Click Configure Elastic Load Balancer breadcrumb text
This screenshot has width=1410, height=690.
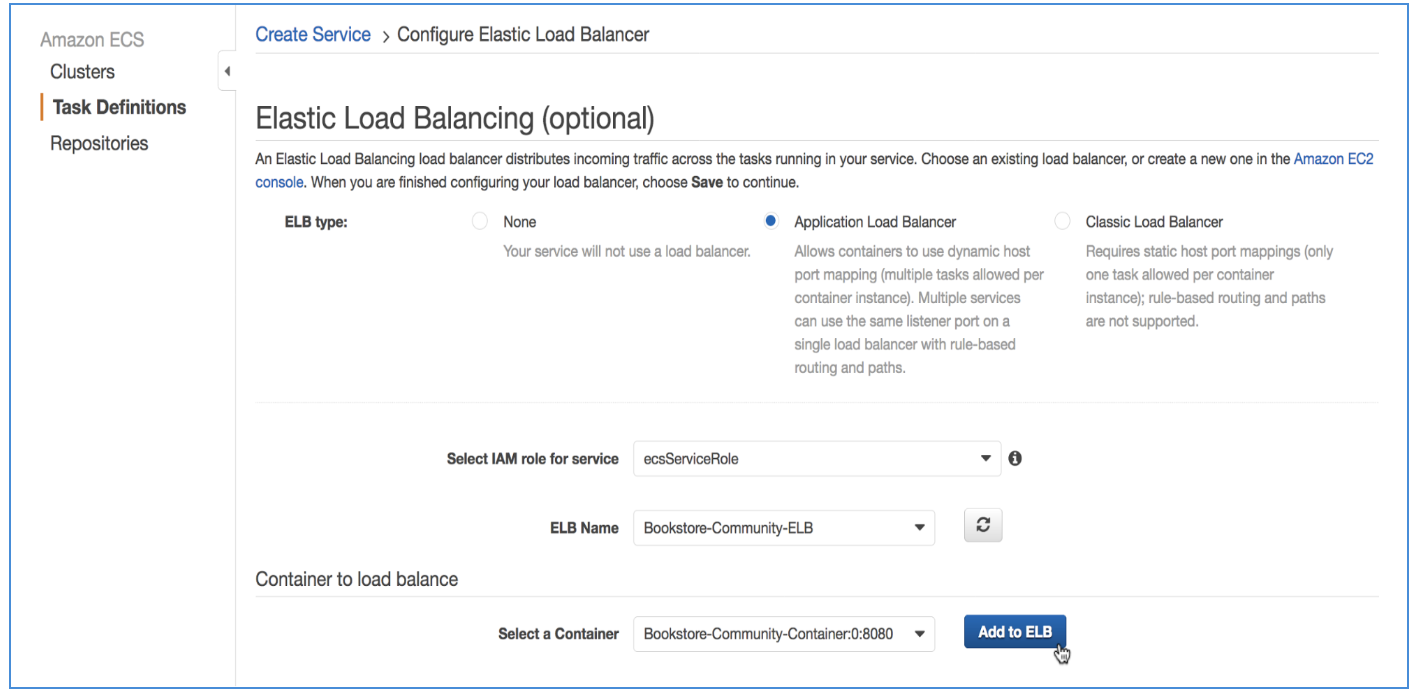(x=523, y=35)
